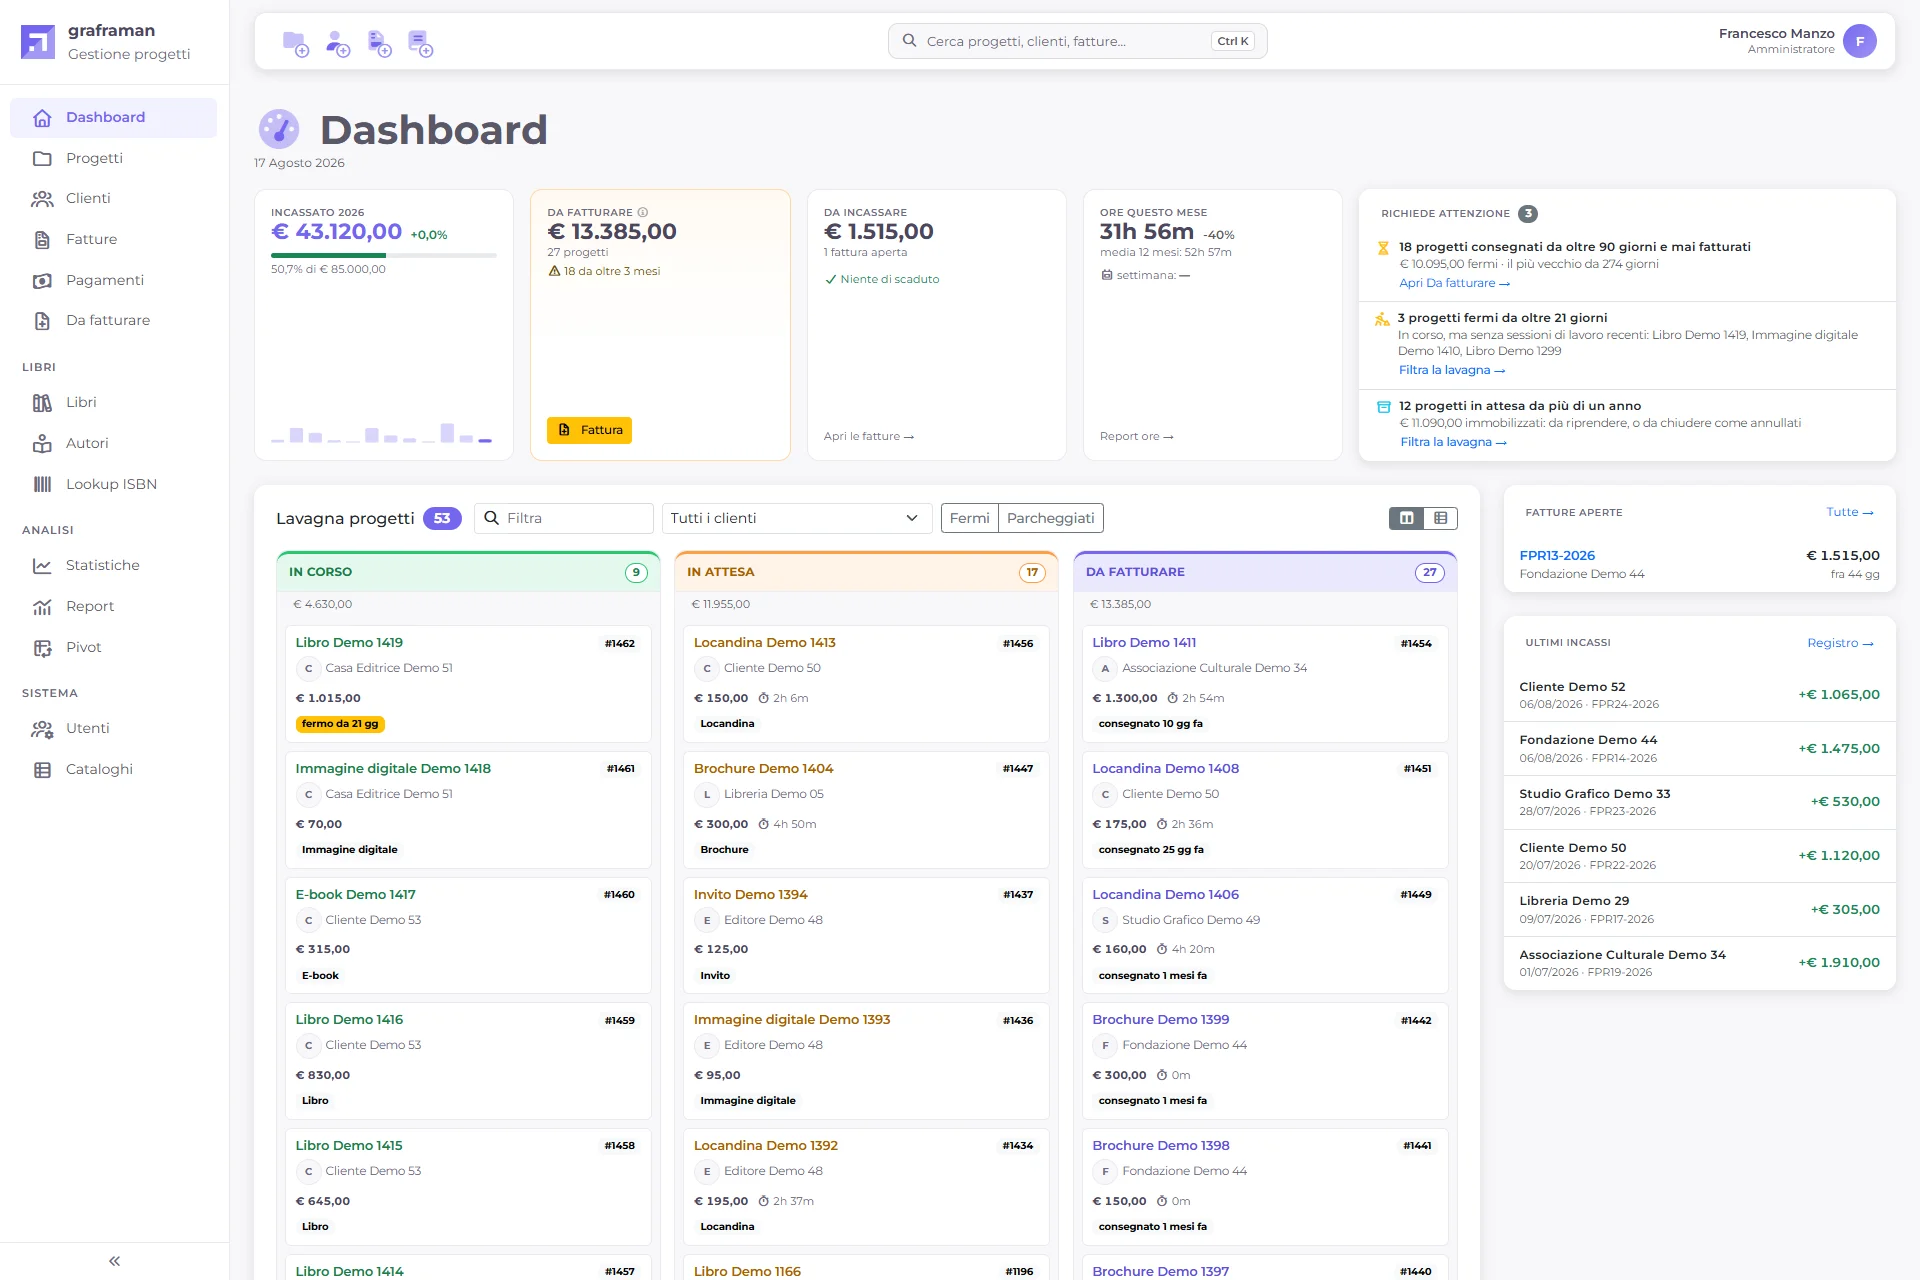This screenshot has height=1280, width=1920.
Task: Click the 18 da oltre 3 mesi warning
Action: point(604,272)
